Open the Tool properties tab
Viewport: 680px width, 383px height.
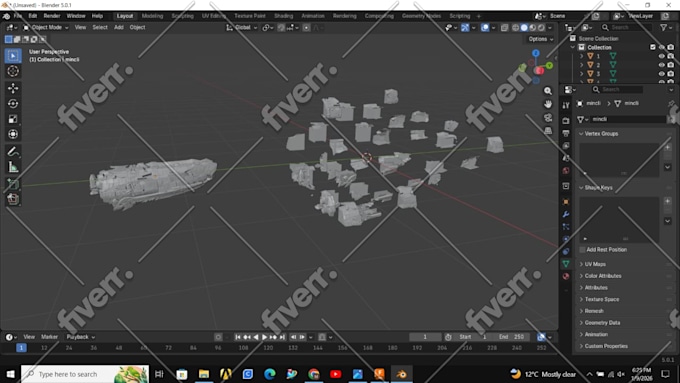pos(566,105)
